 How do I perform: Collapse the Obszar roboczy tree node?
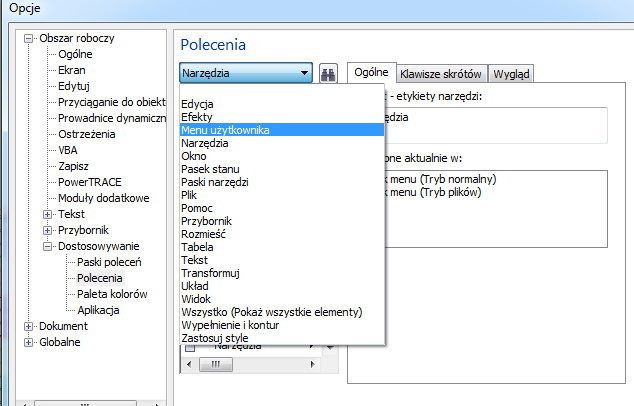click(29, 38)
